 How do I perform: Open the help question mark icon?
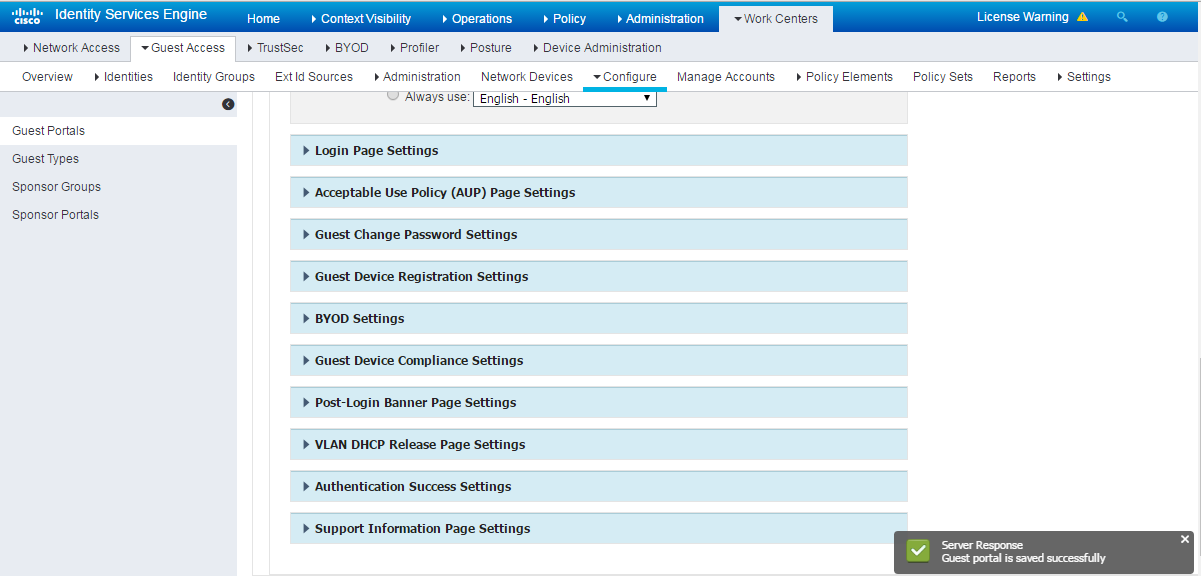(1162, 17)
